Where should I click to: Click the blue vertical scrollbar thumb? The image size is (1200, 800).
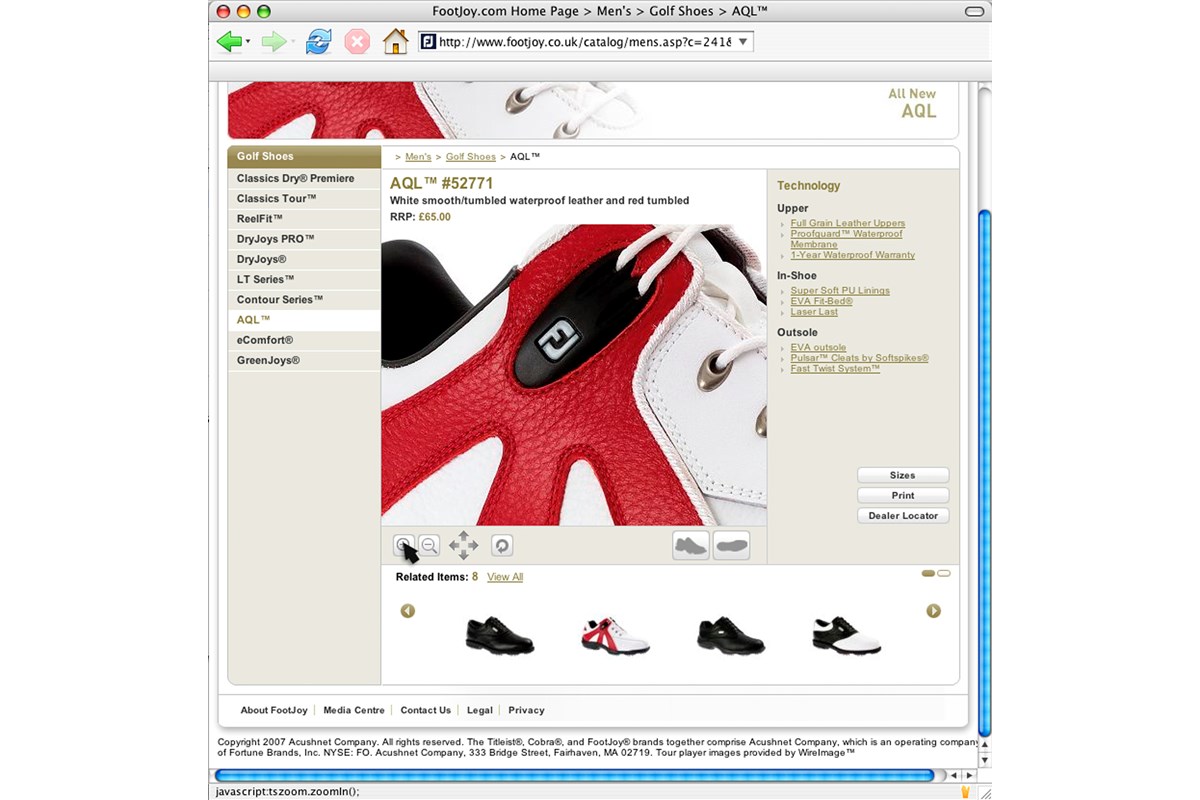click(x=984, y=473)
